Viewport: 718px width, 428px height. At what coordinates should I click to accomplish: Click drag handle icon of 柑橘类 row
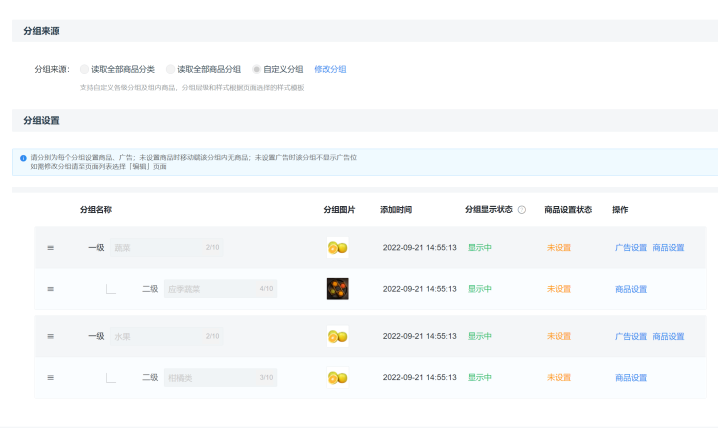click(x=51, y=378)
